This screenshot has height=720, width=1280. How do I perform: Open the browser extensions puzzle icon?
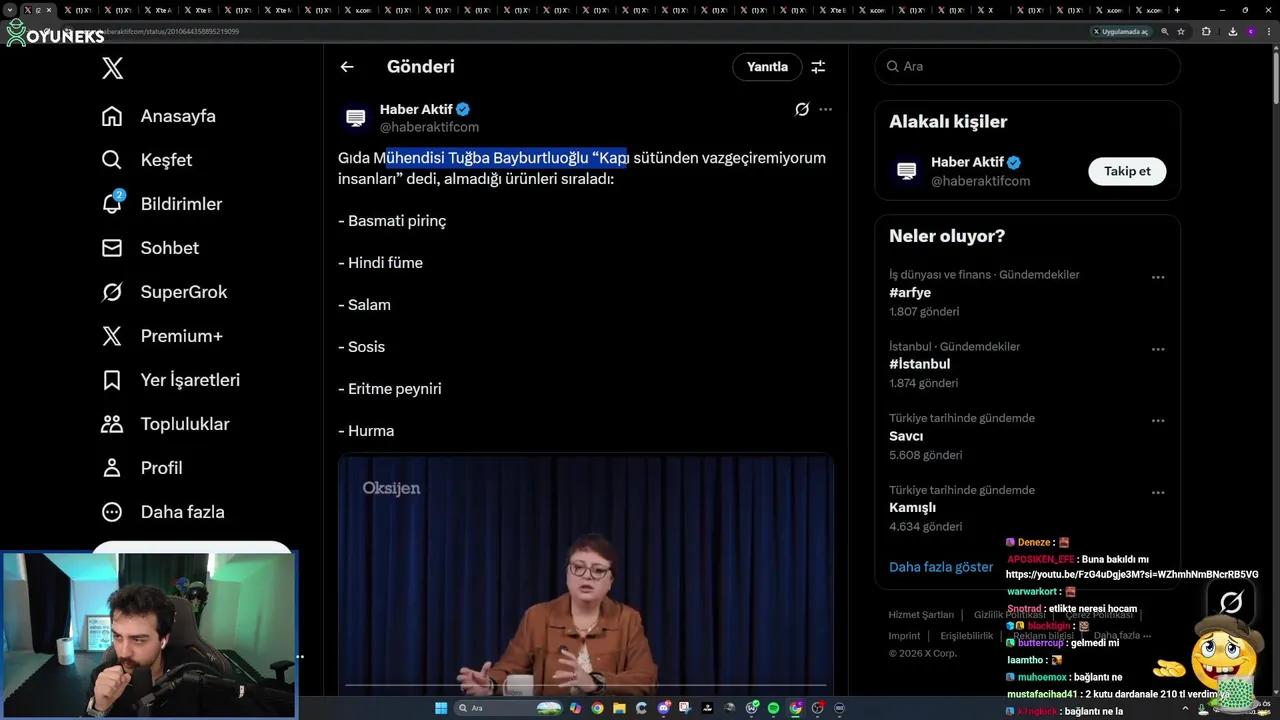[x=1206, y=31]
